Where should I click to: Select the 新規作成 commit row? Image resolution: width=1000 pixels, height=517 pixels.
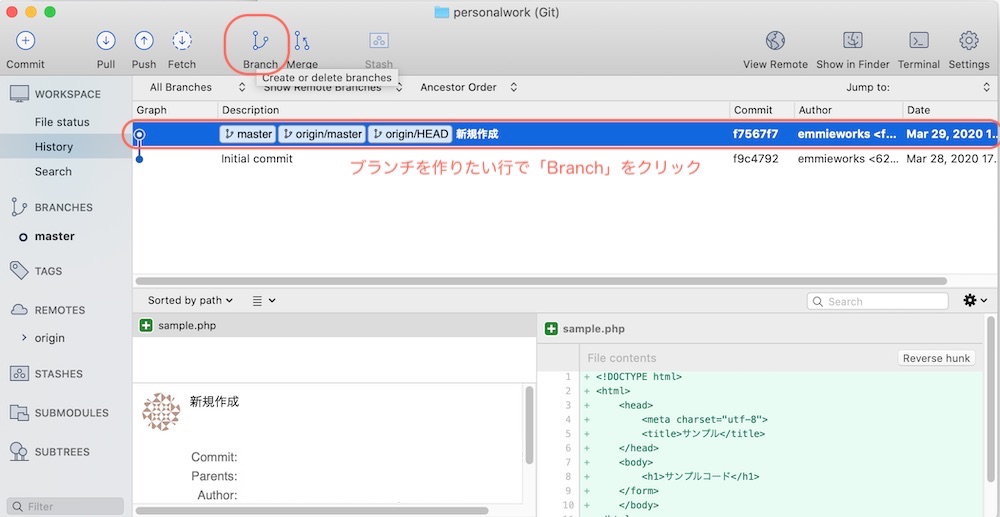[566, 135]
